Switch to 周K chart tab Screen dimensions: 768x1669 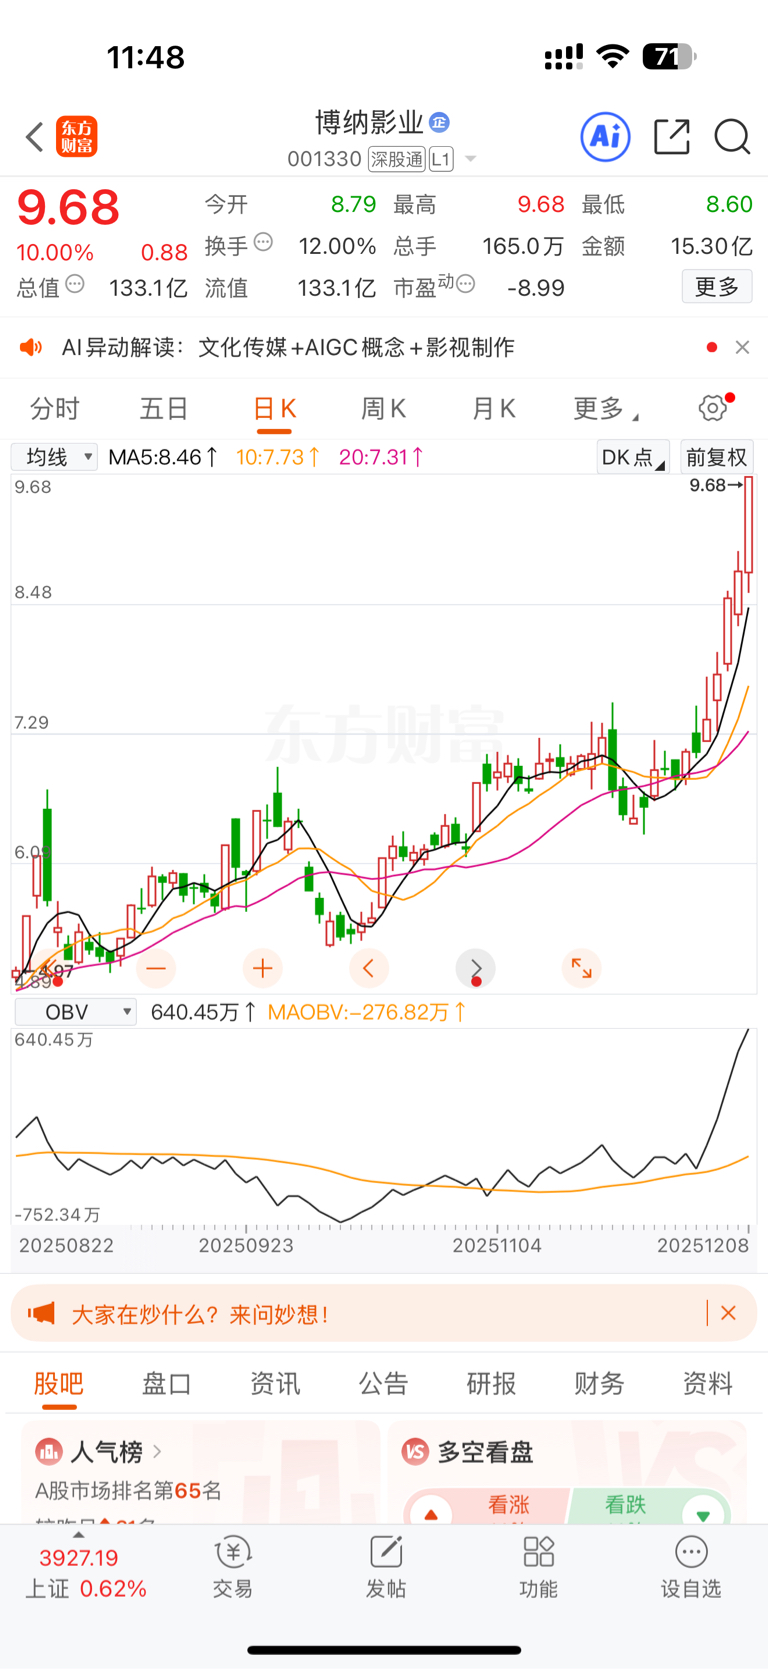click(383, 408)
